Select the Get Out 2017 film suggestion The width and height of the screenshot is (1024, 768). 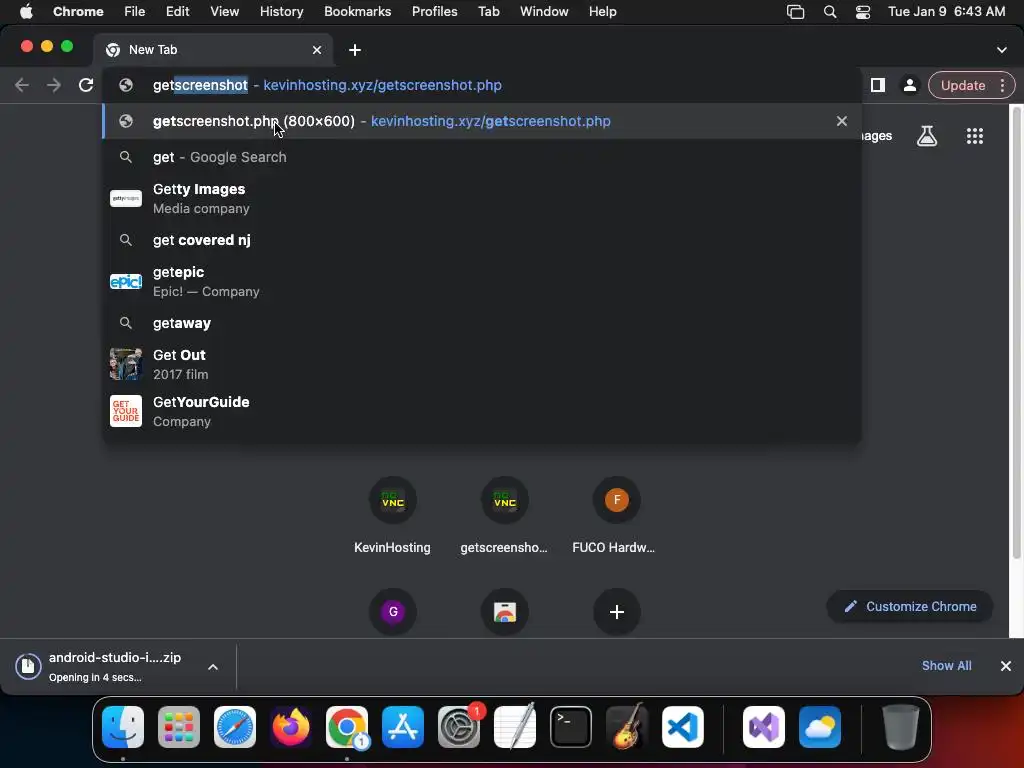coord(482,364)
